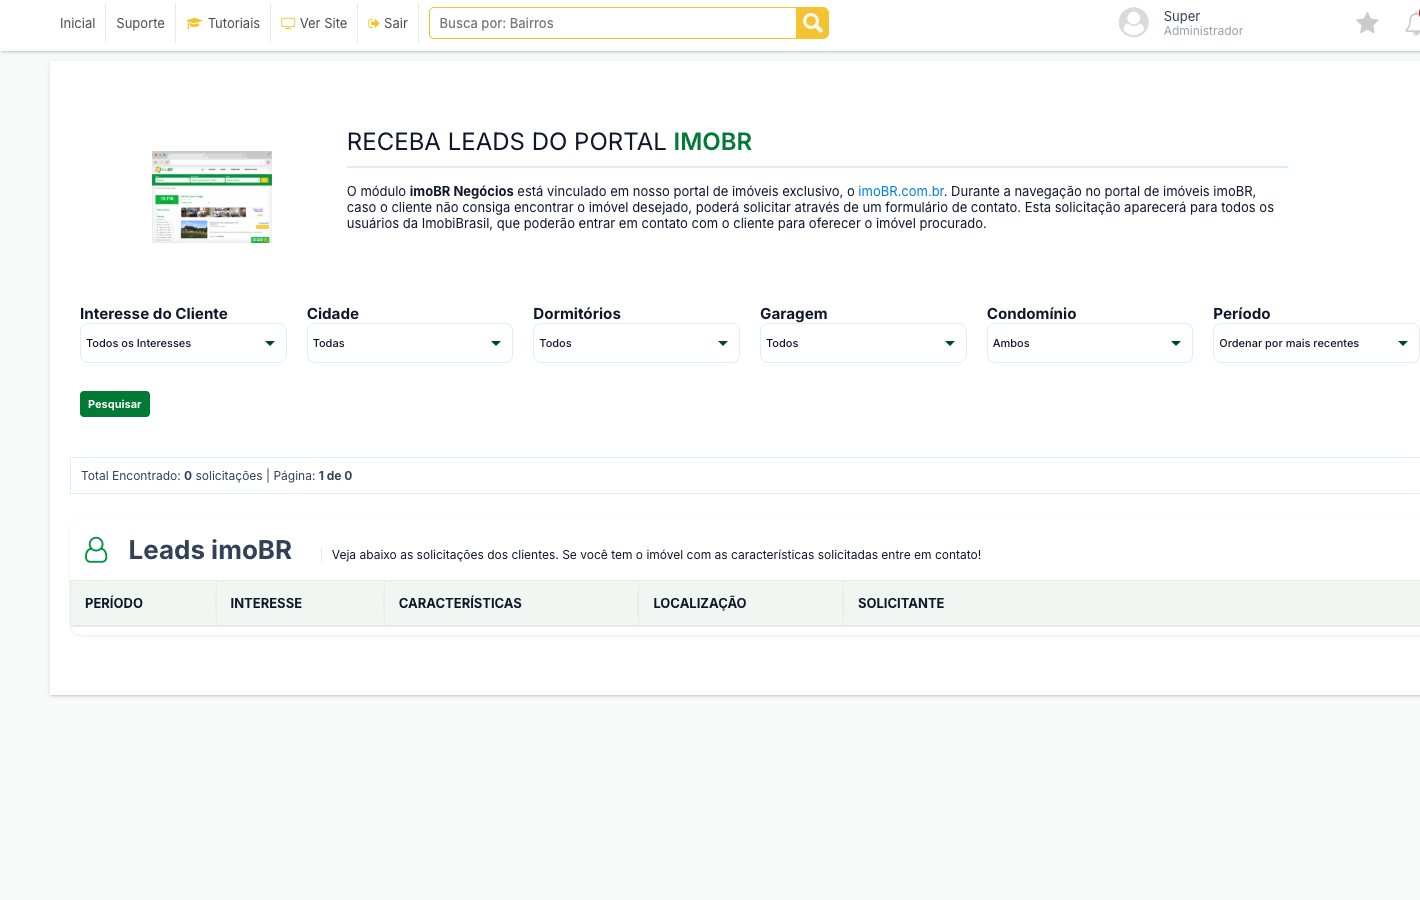Click the SOLICITANTE column header
The height and width of the screenshot is (900, 1420).
tap(901, 603)
